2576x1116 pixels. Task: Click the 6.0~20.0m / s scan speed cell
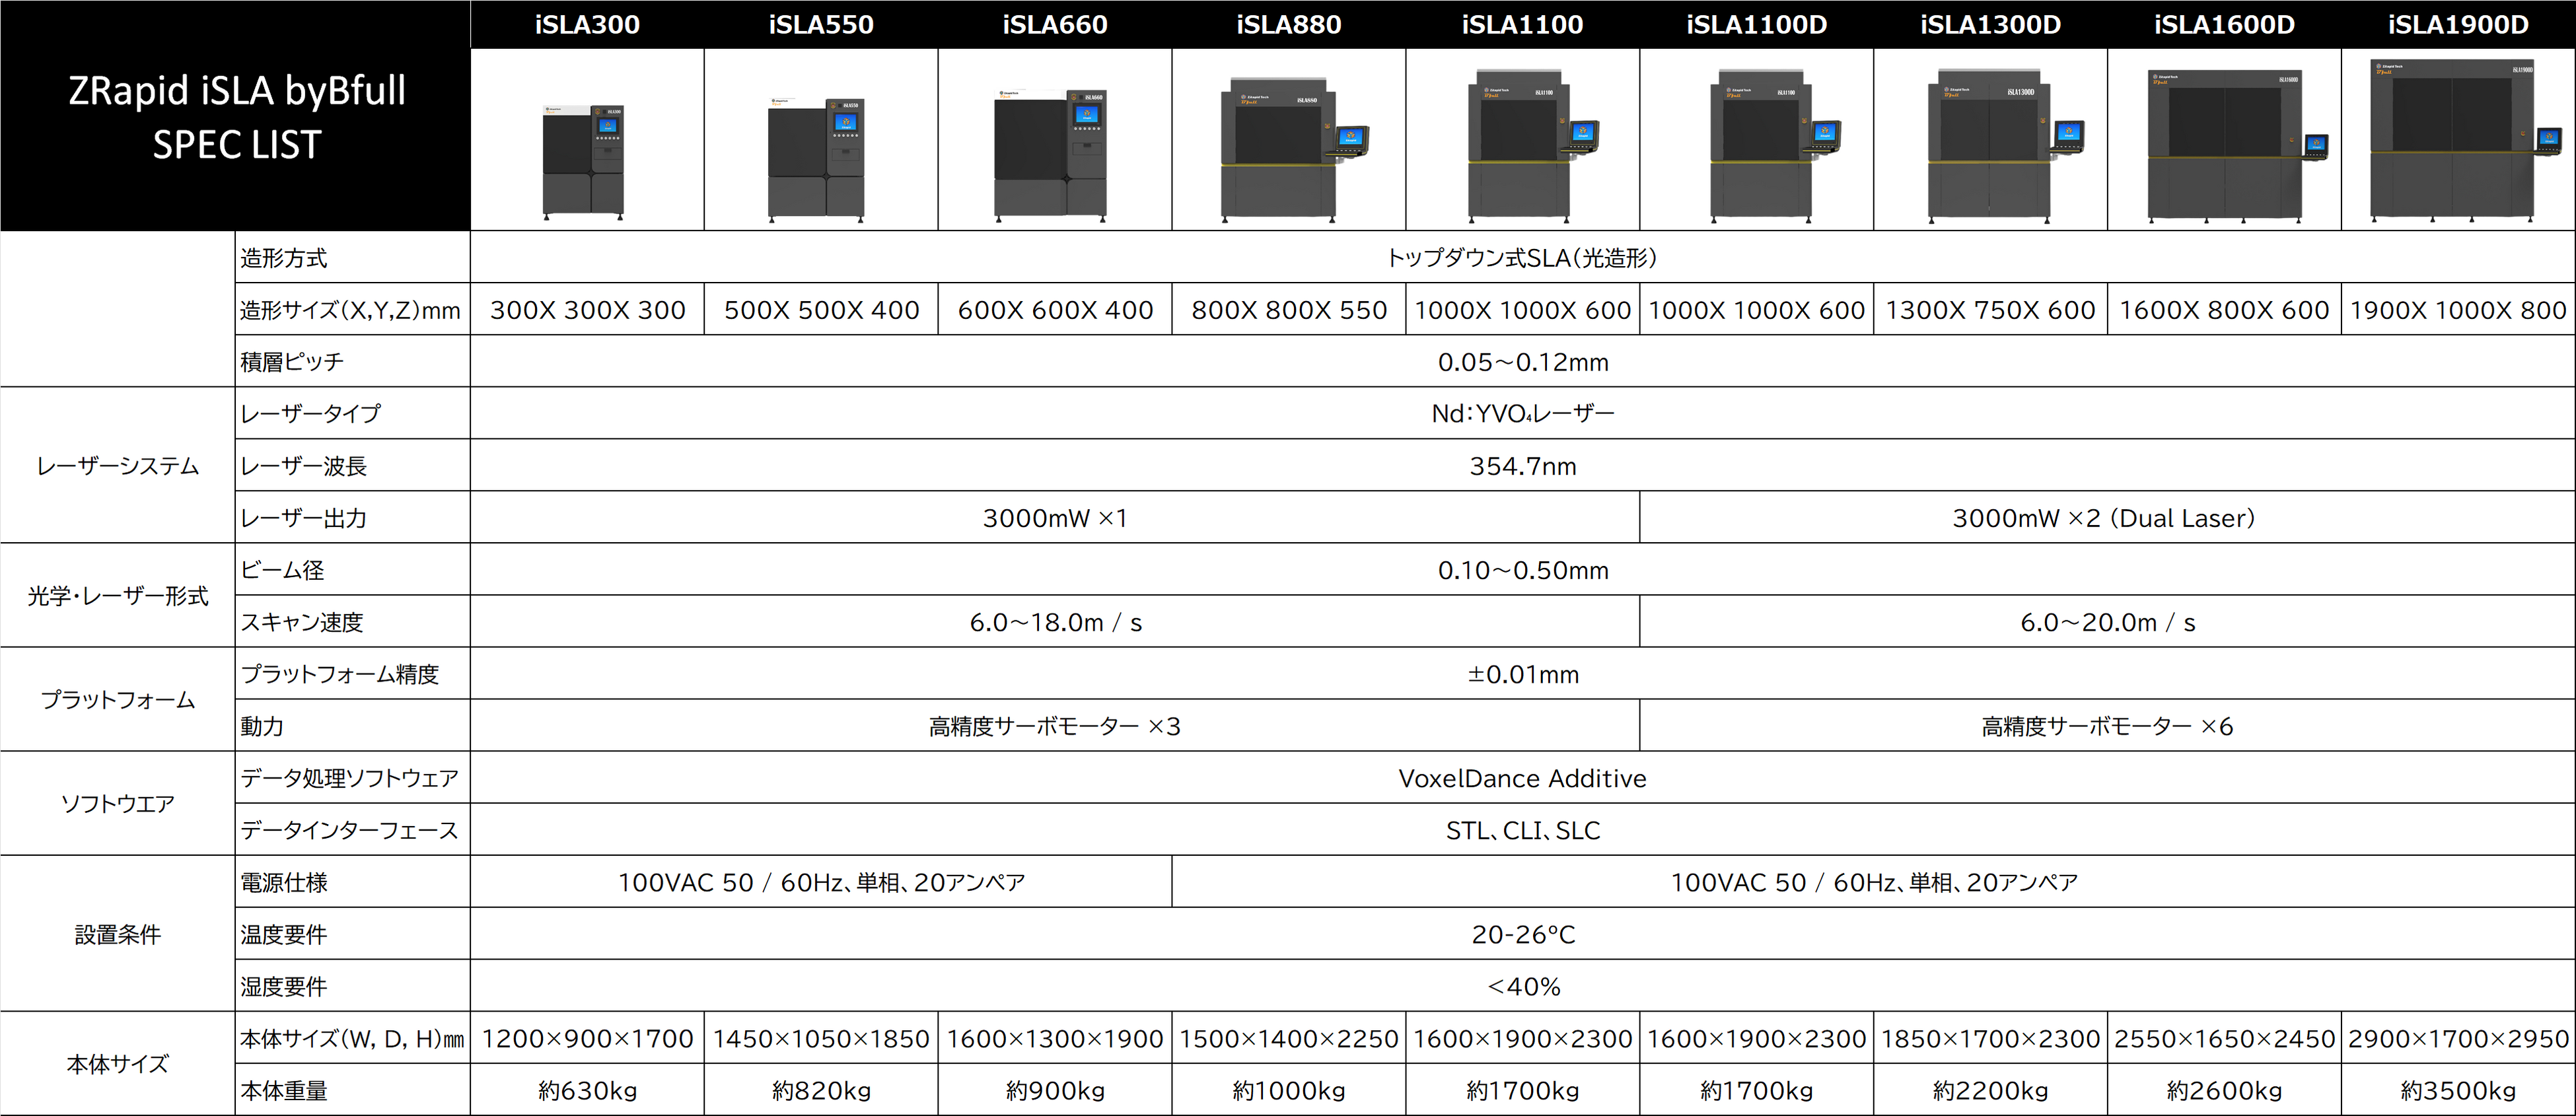(x=2107, y=622)
